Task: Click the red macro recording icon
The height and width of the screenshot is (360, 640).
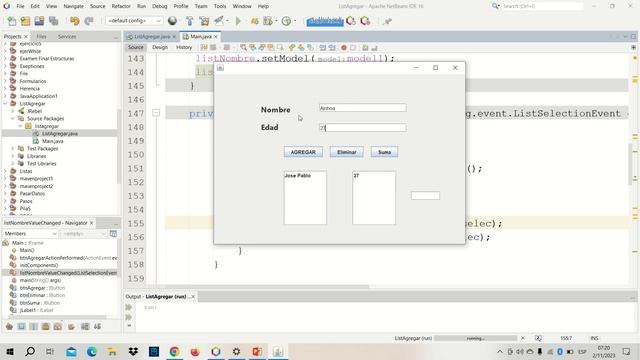Action: point(344,48)
